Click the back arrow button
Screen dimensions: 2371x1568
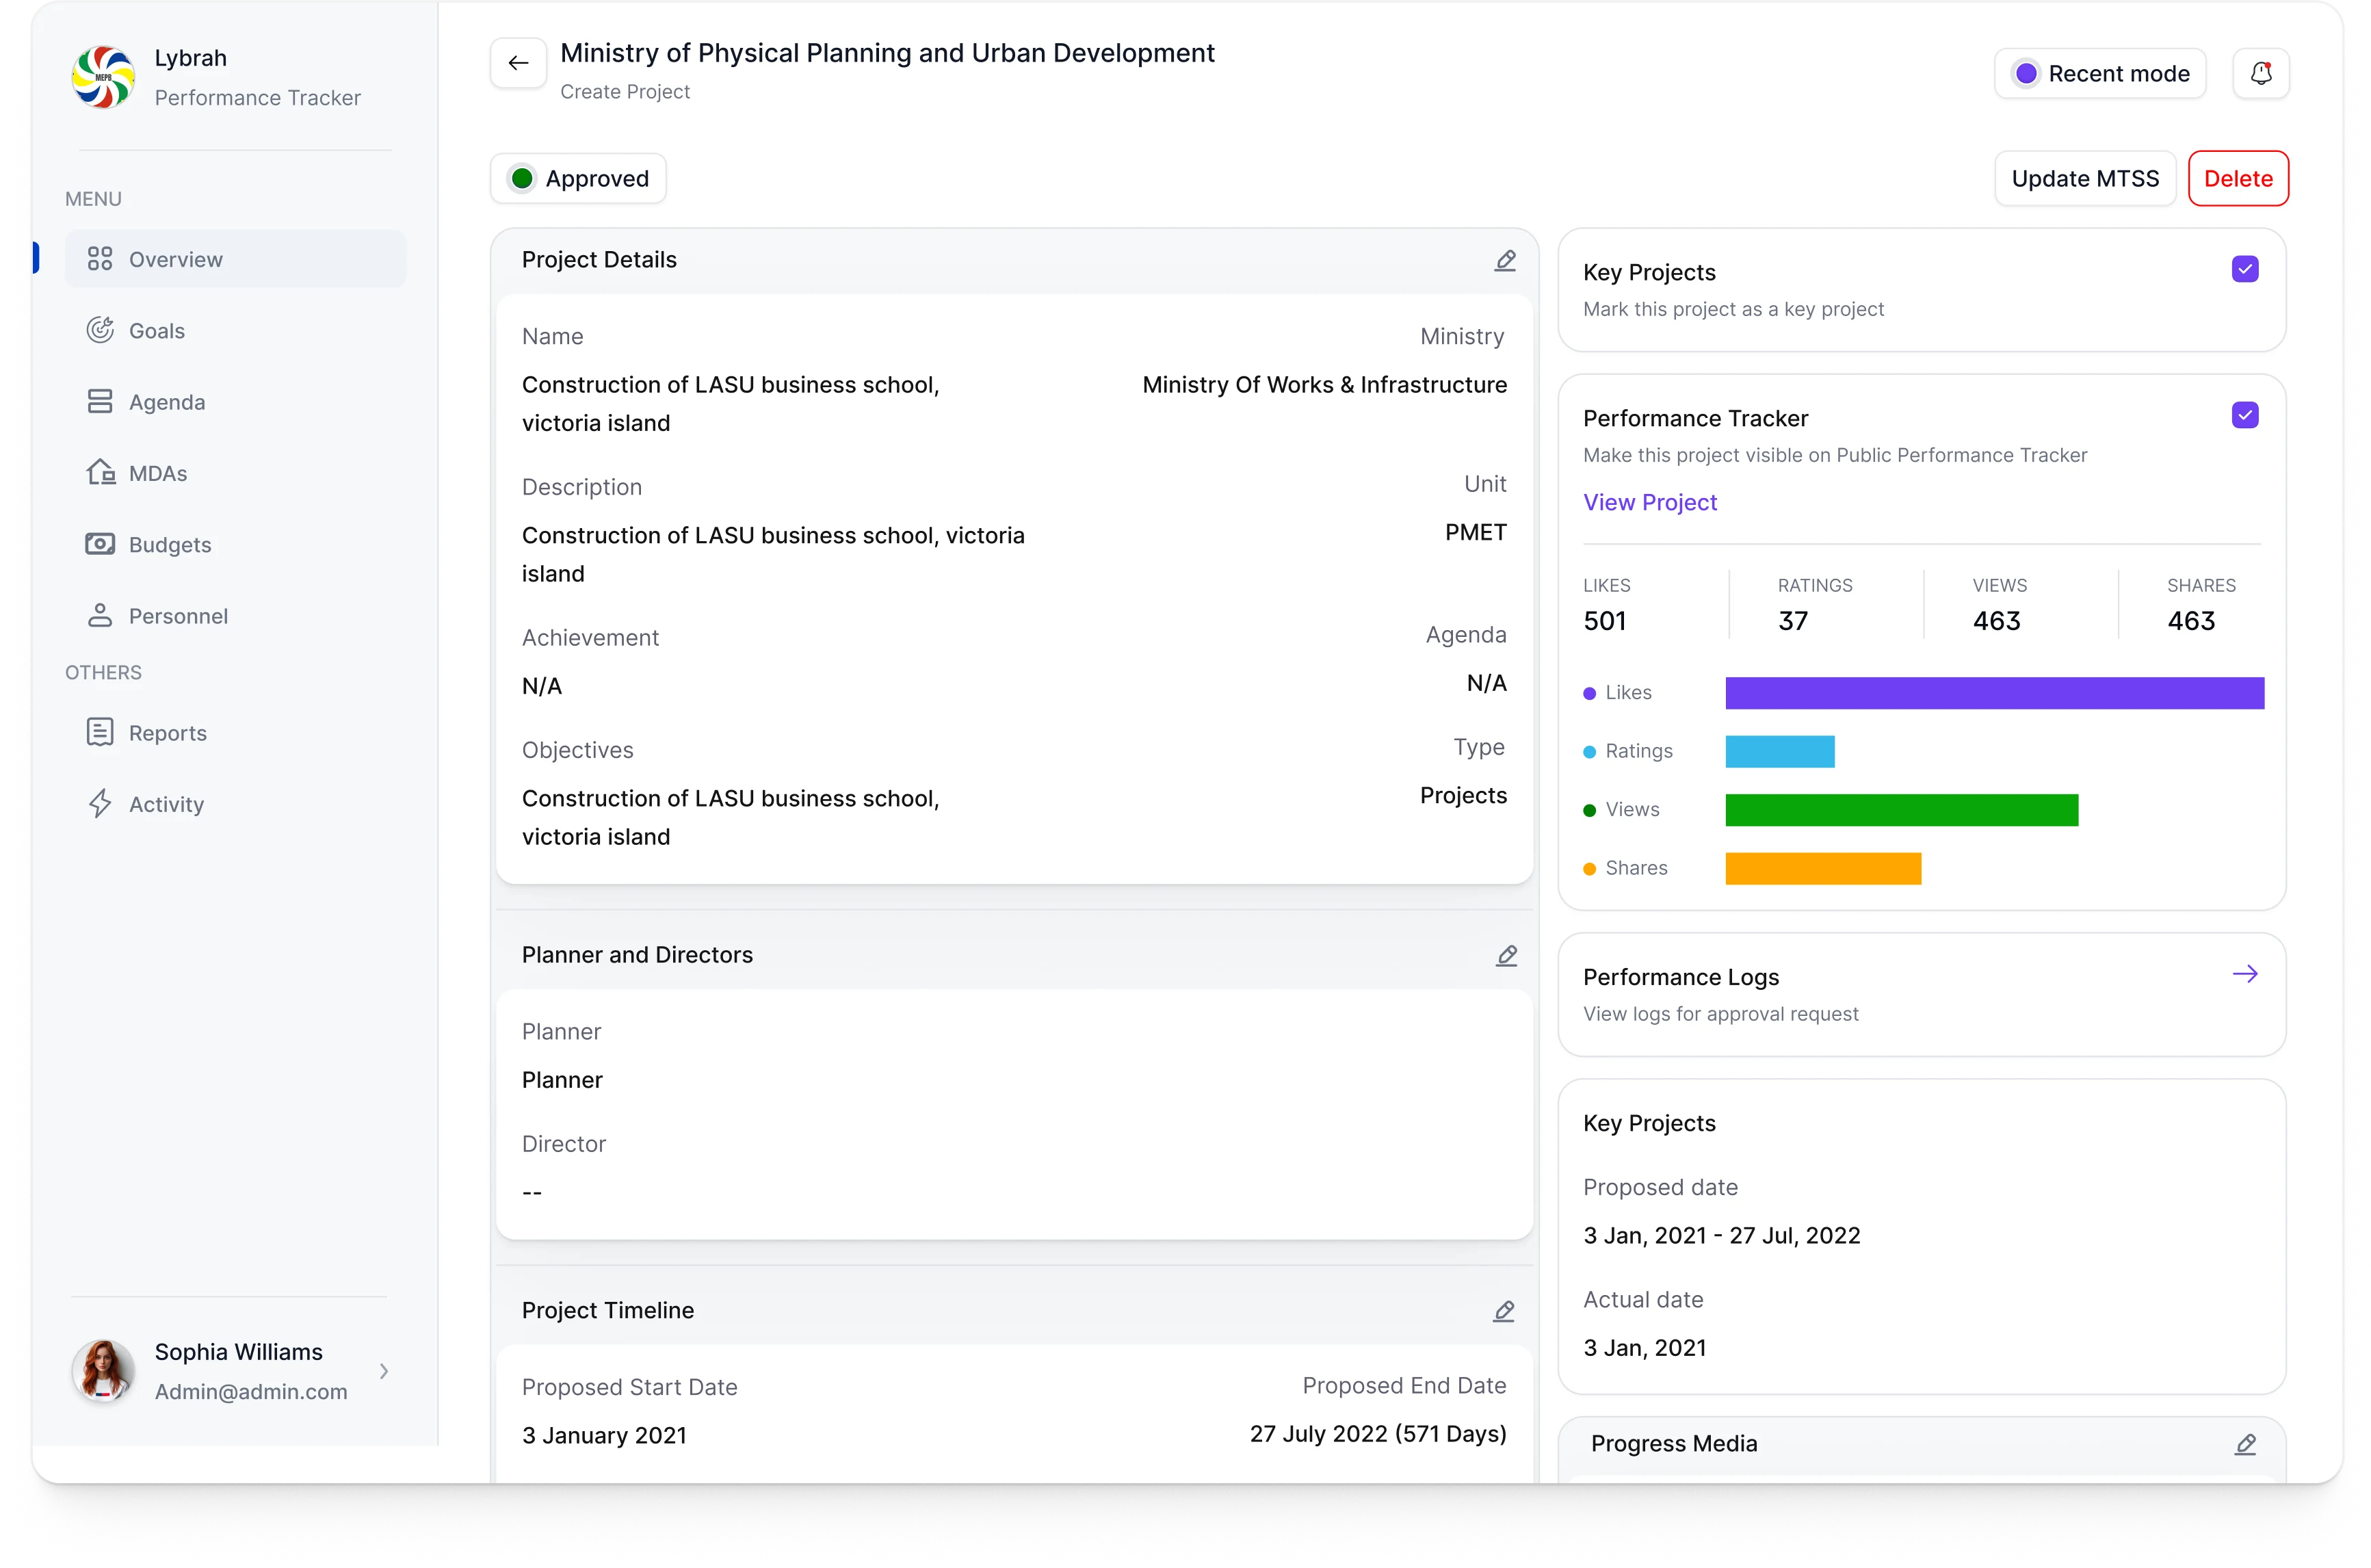518,64
